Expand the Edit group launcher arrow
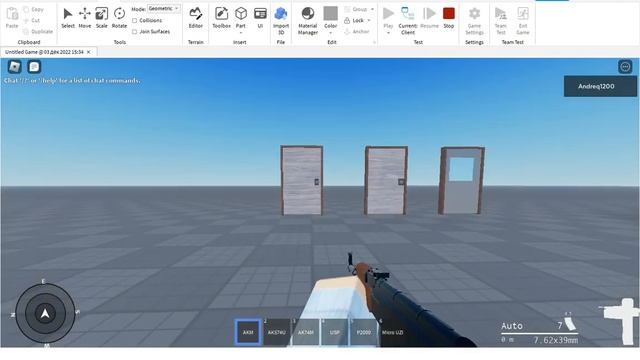 coord(374,42)
